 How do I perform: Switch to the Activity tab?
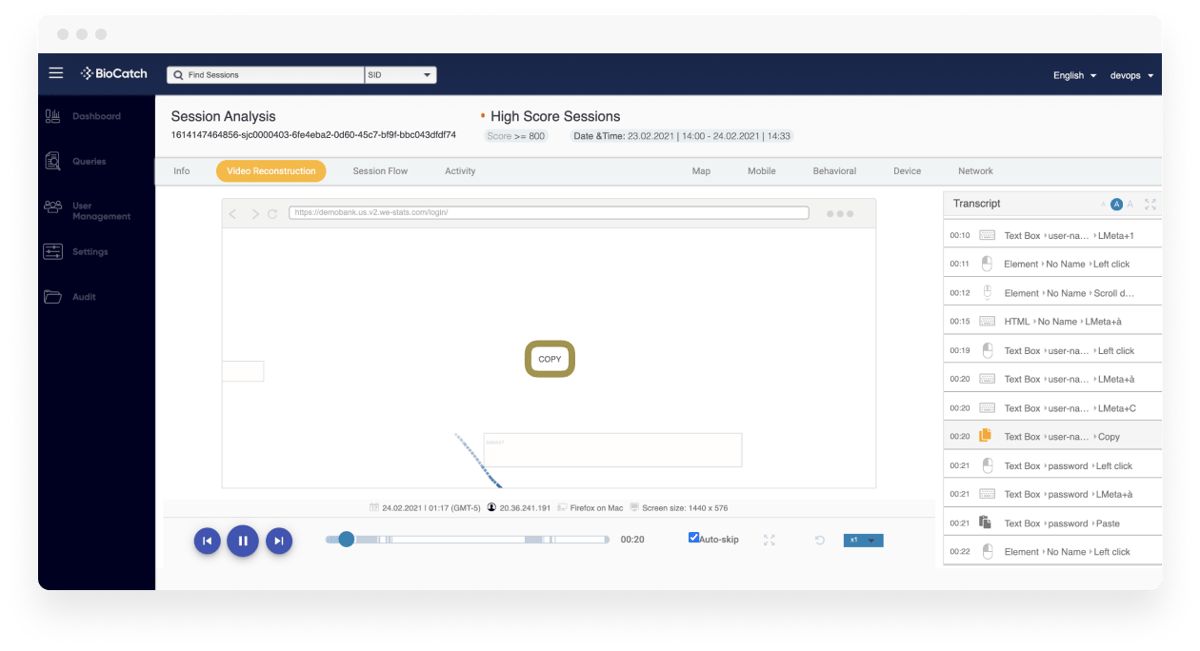click(x=460, y=171)
